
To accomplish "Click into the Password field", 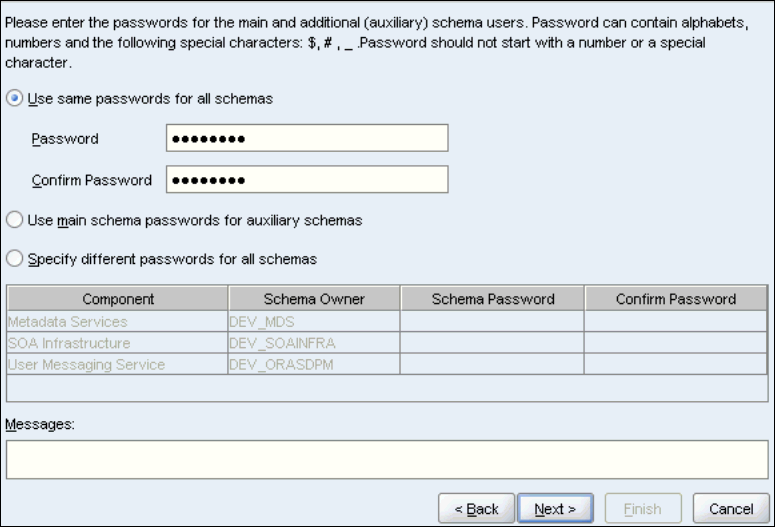I will [x=307, y=139].
